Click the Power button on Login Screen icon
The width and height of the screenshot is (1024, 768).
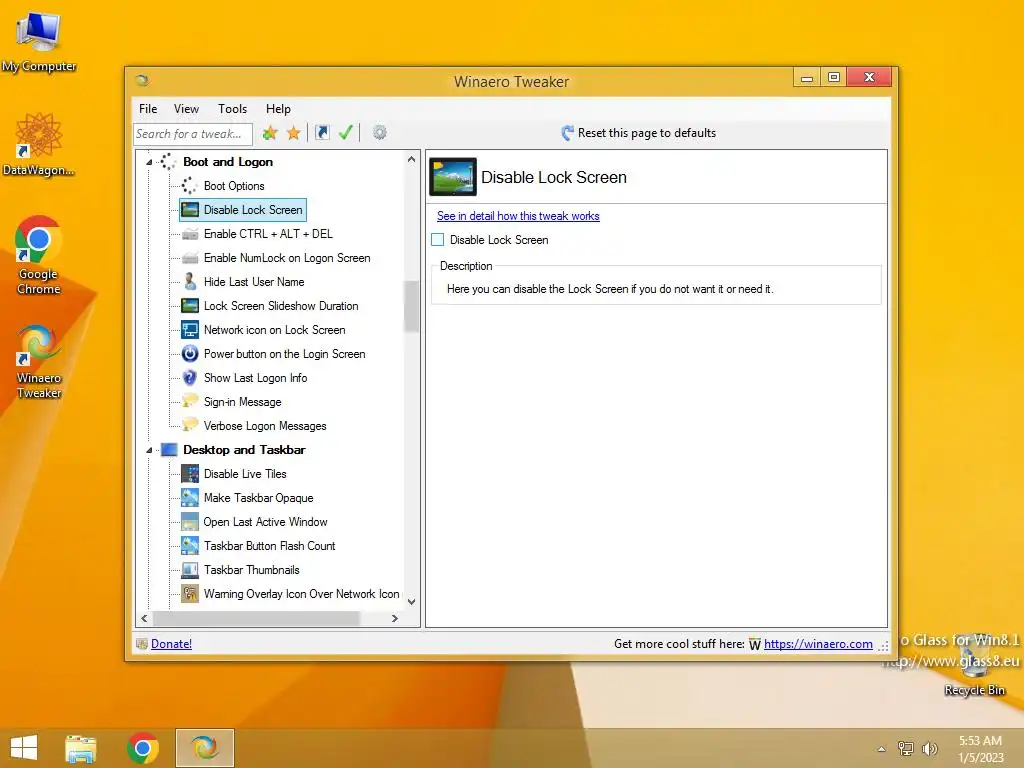pyautogui.click(x=190, y=354)
